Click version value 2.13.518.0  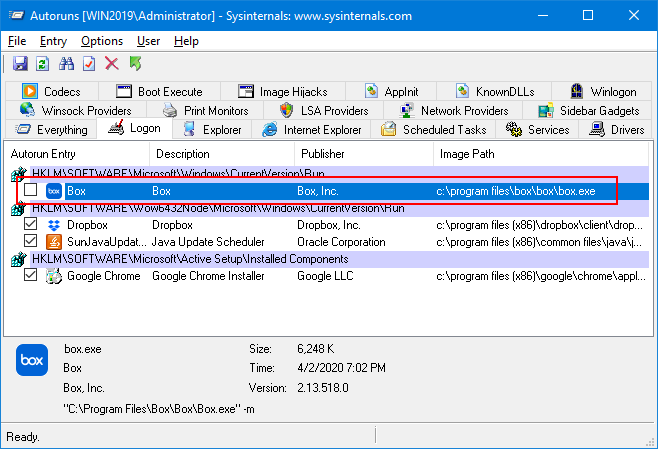[x=323, y=388]
